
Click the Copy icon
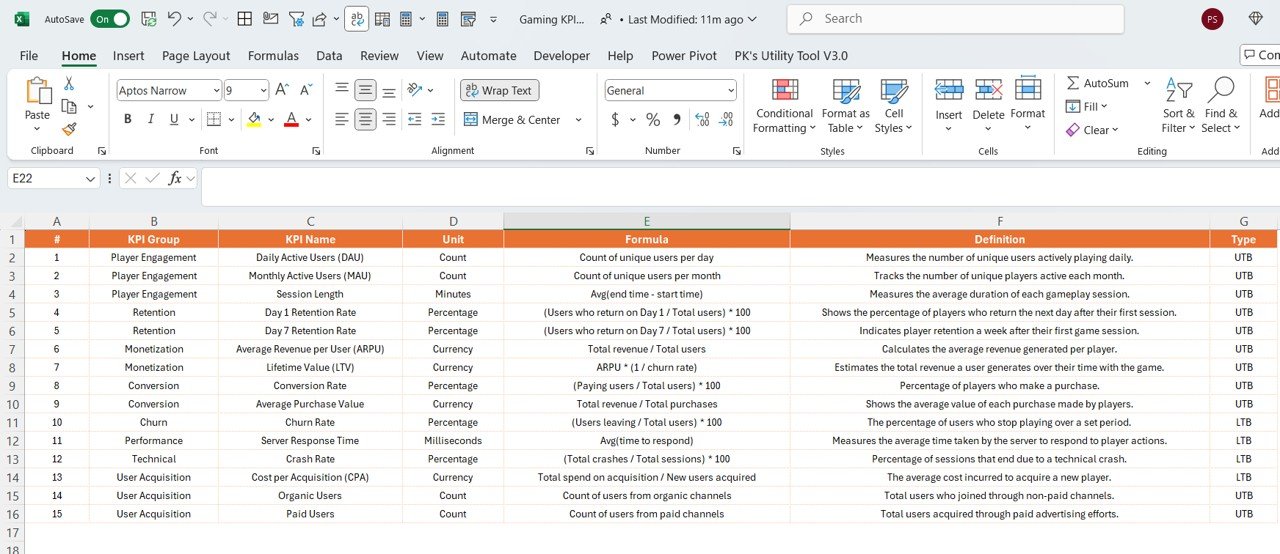[x=69, y=106]
